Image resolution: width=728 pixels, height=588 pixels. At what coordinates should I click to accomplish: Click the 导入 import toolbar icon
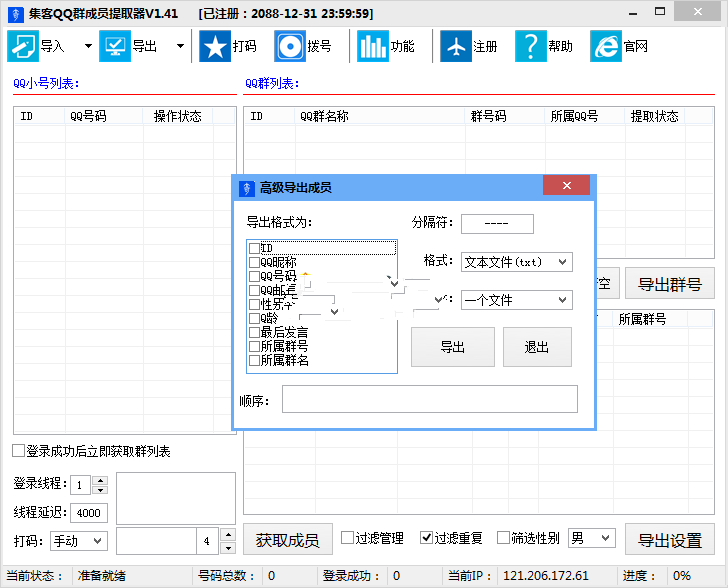pyautogui.click(x=23, y=46)
